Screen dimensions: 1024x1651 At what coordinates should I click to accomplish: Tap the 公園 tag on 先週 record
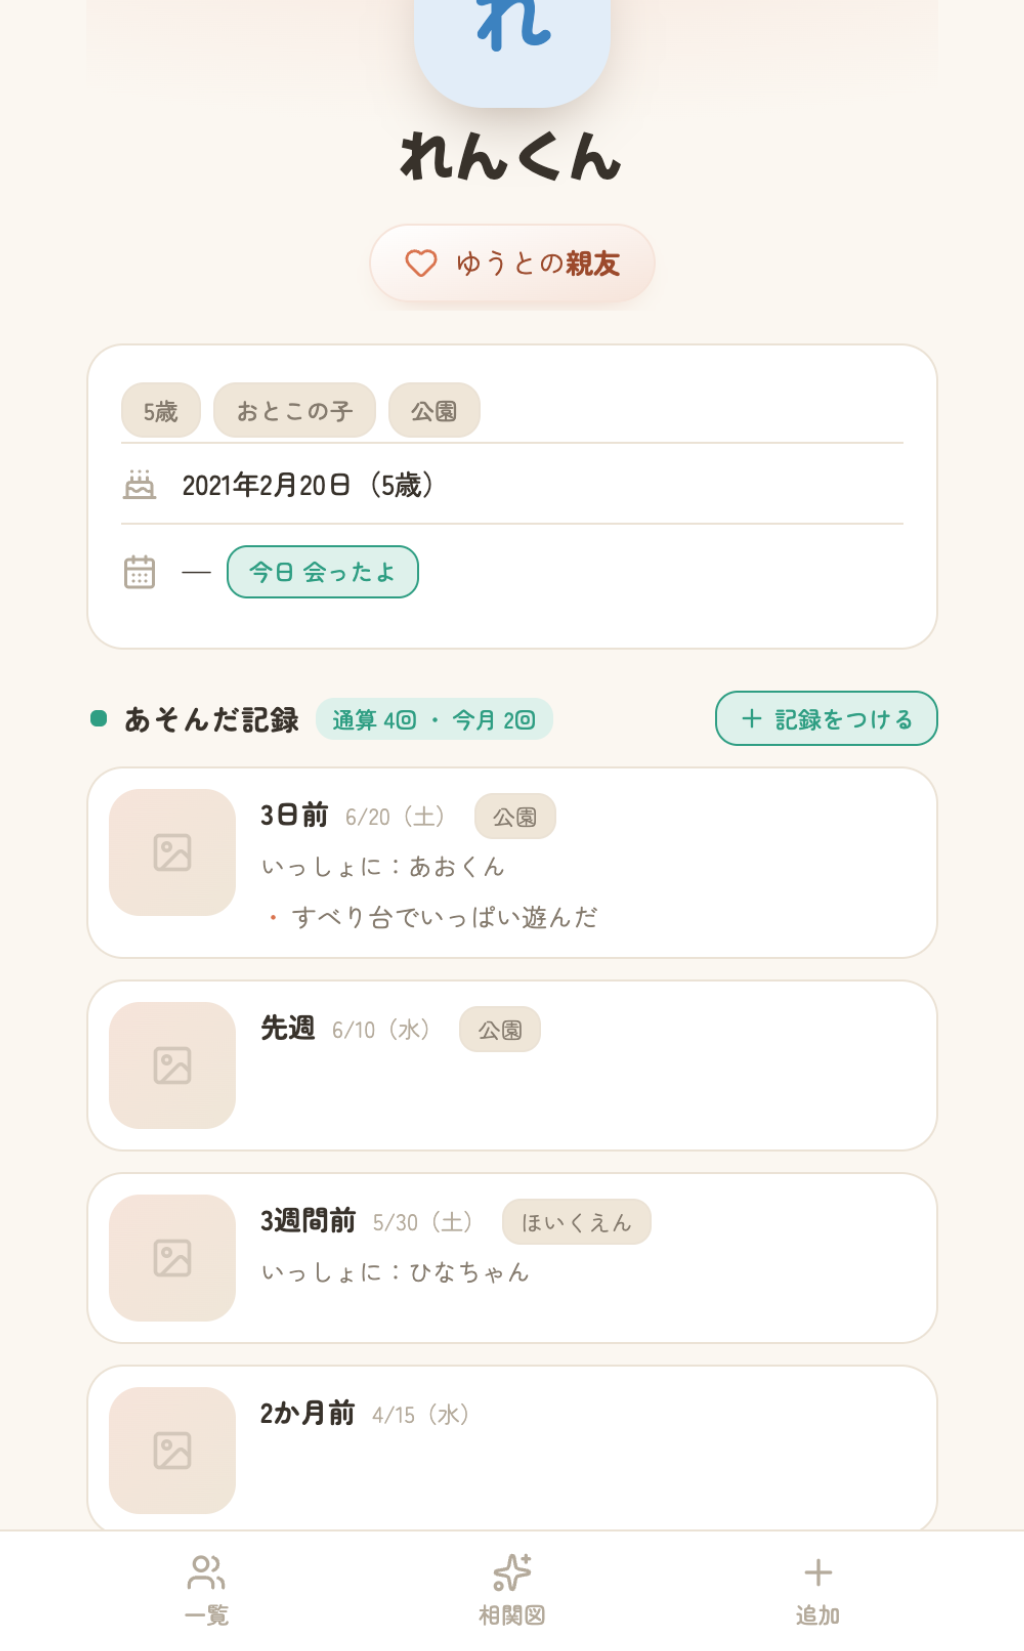tap(500, 1030)
